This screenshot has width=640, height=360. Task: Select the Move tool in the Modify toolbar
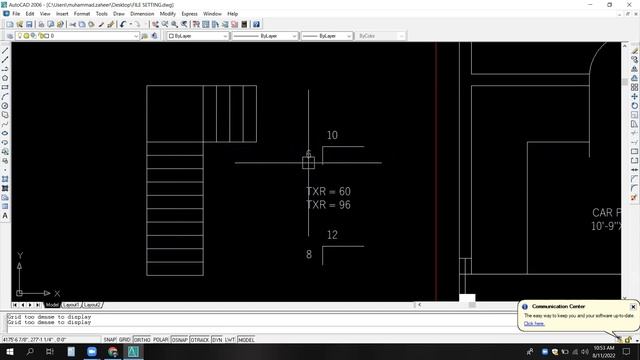pos(634,97)
